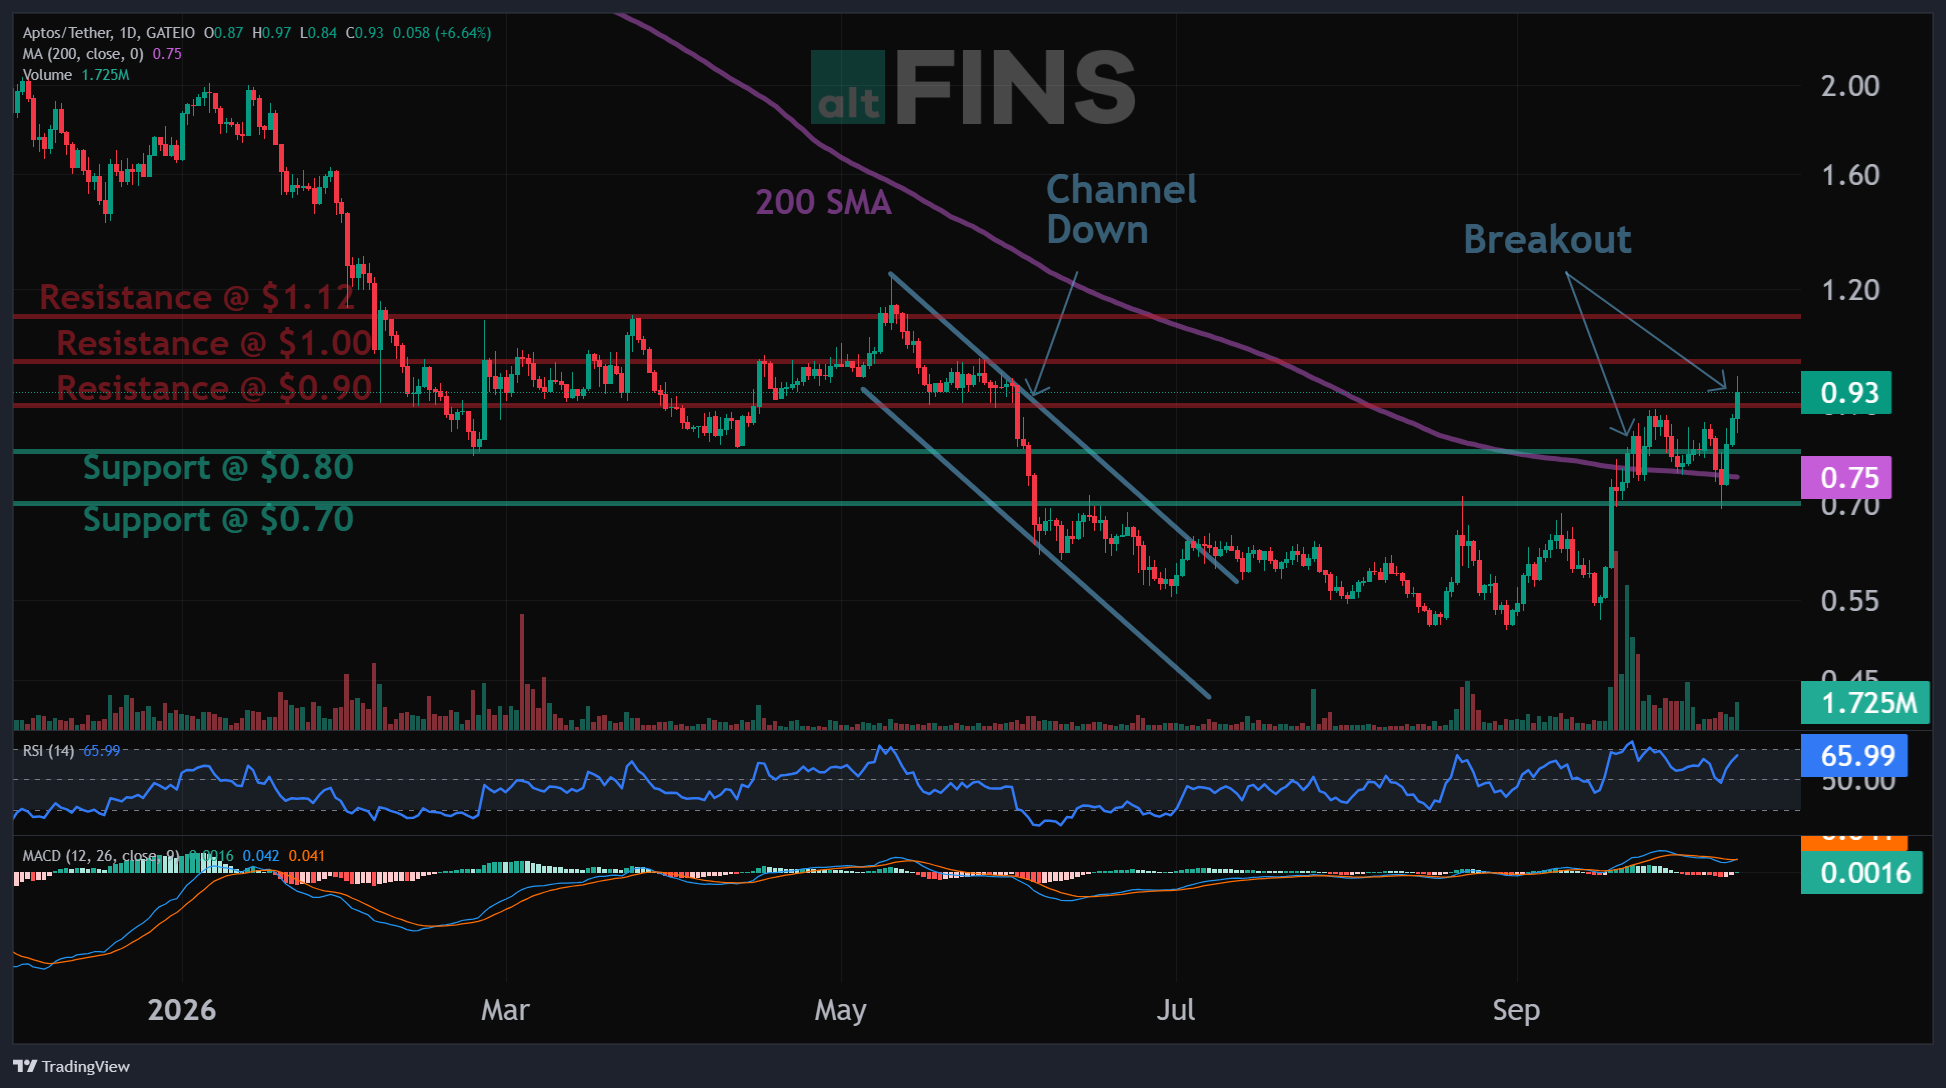The width and height of the screenshot is (1946, 1088).
Task: Select the Resistance @ $1.00 label
Action: (214, 343)
